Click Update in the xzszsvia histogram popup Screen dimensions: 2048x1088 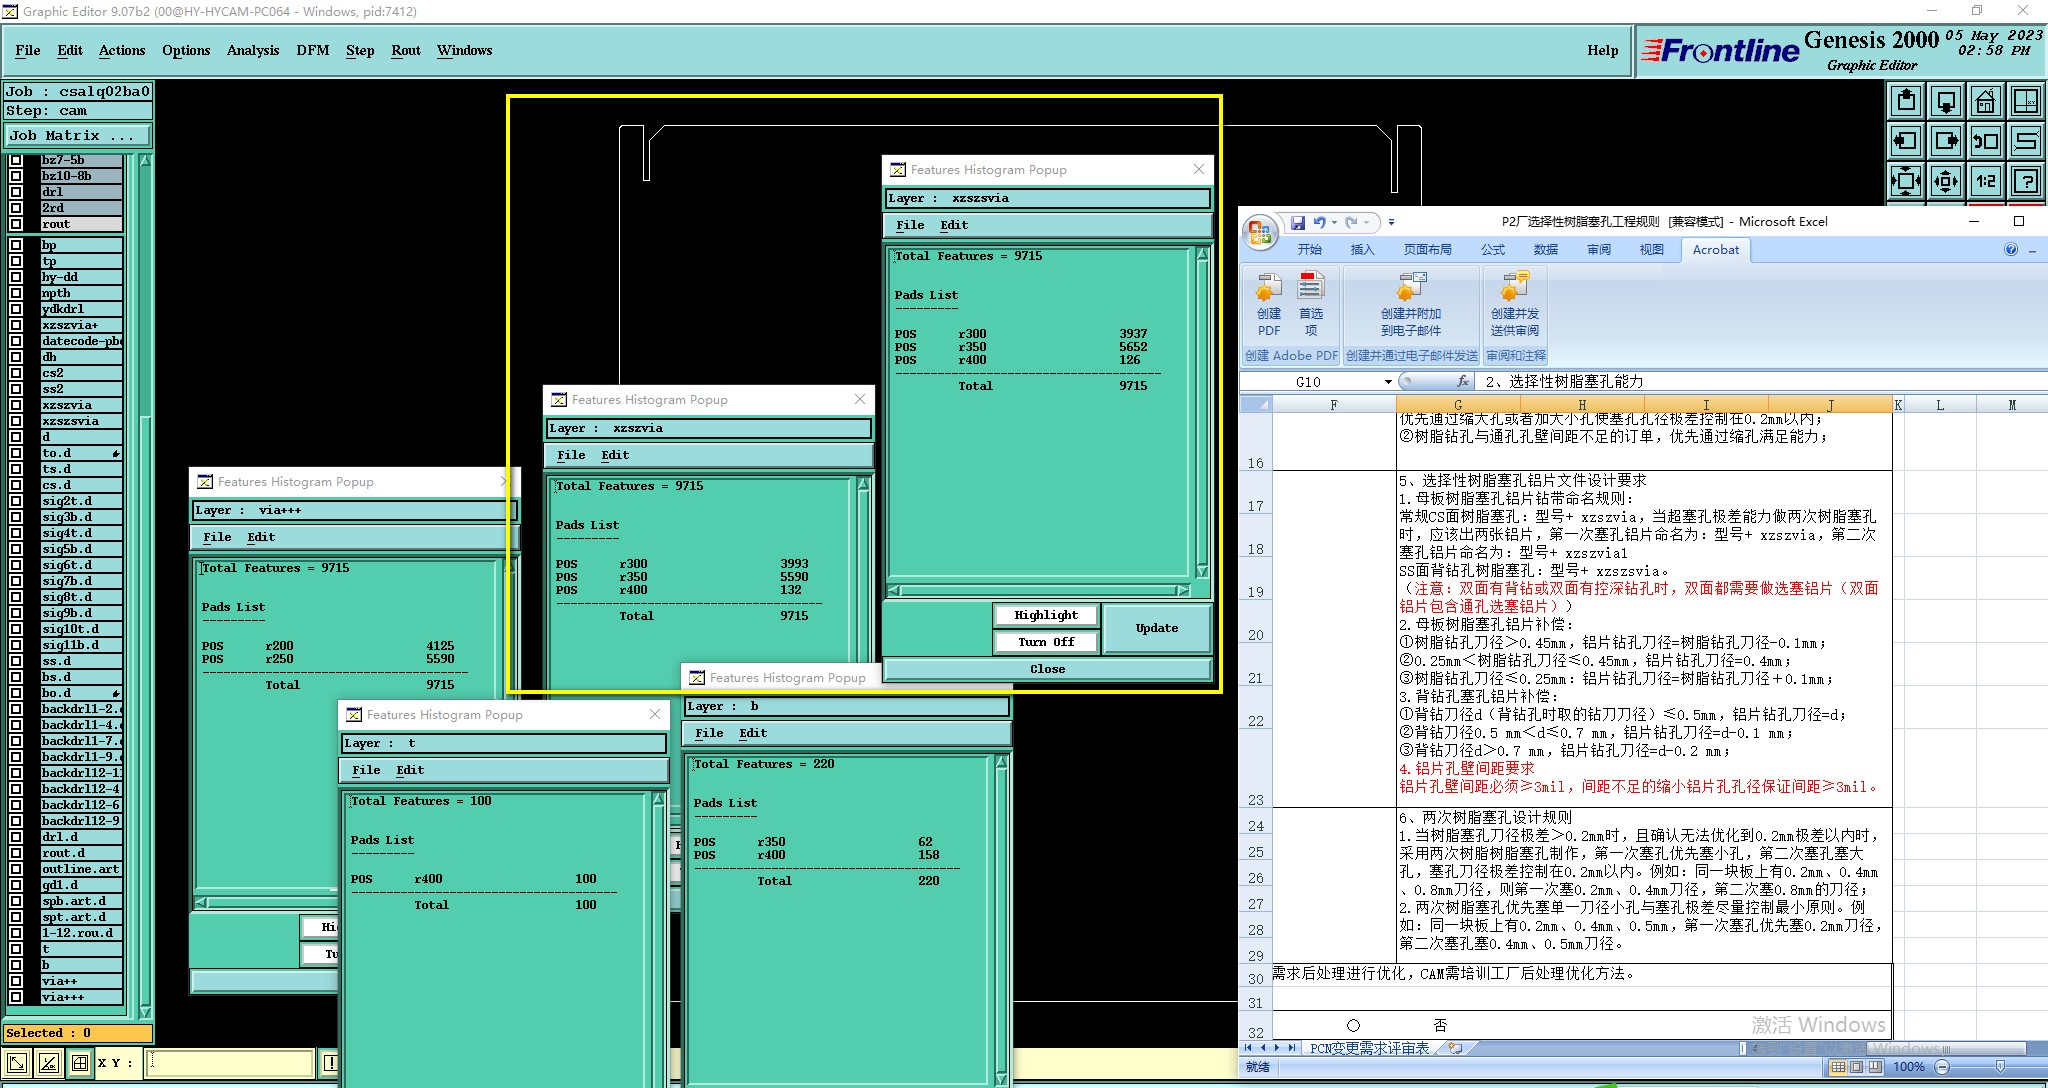point(1156,628)
